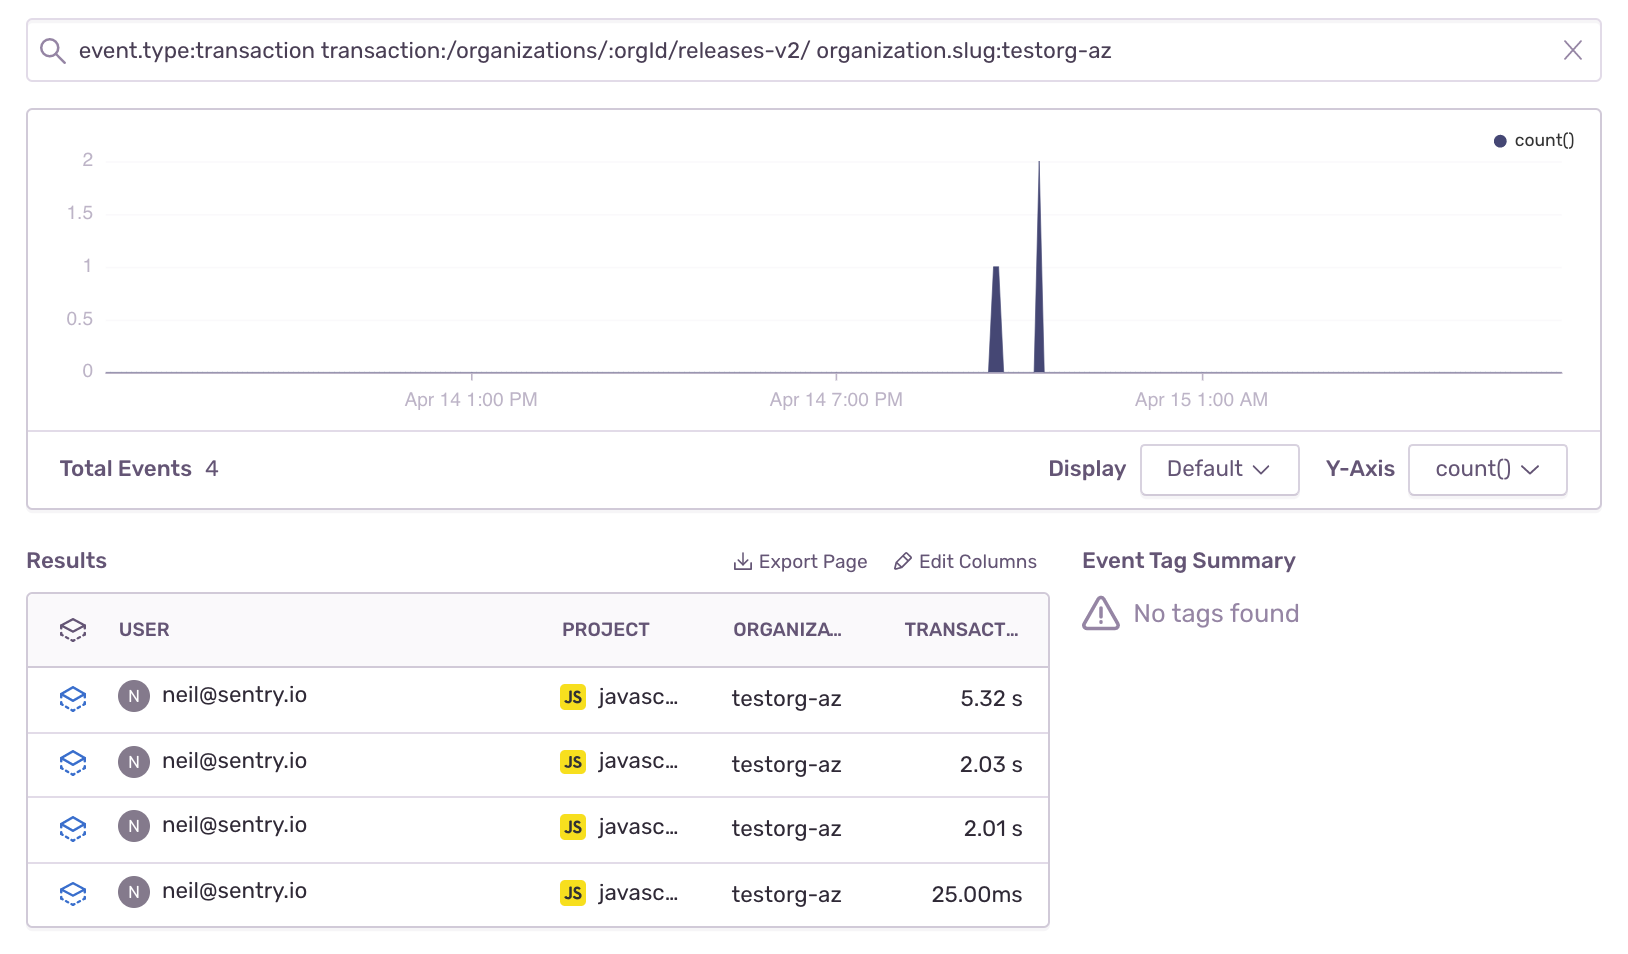Expand the Display Default dropdown
Viewport: 1628px width, 954px height.
tap(1219, 469)
